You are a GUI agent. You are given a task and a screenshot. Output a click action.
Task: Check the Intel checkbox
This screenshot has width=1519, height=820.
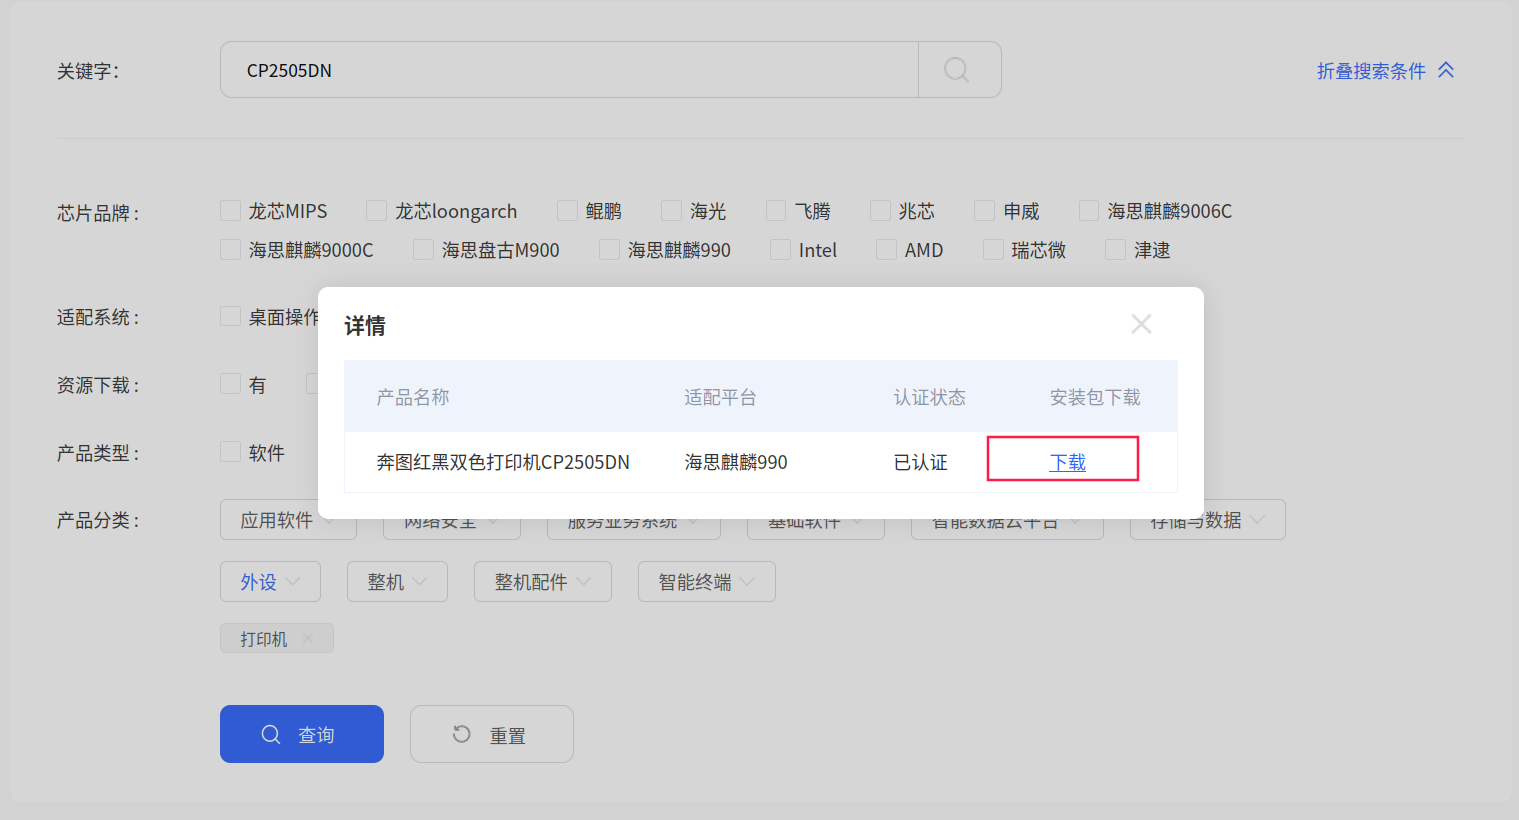coord(780,249)
